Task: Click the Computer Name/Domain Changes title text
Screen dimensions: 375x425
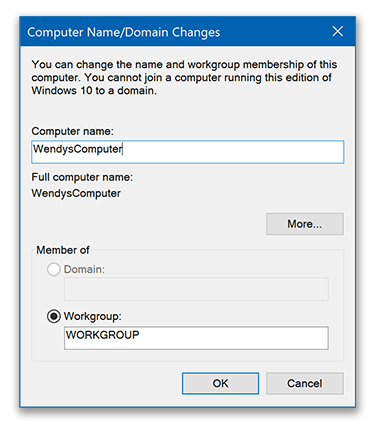Action: click(x=124, y=32)
